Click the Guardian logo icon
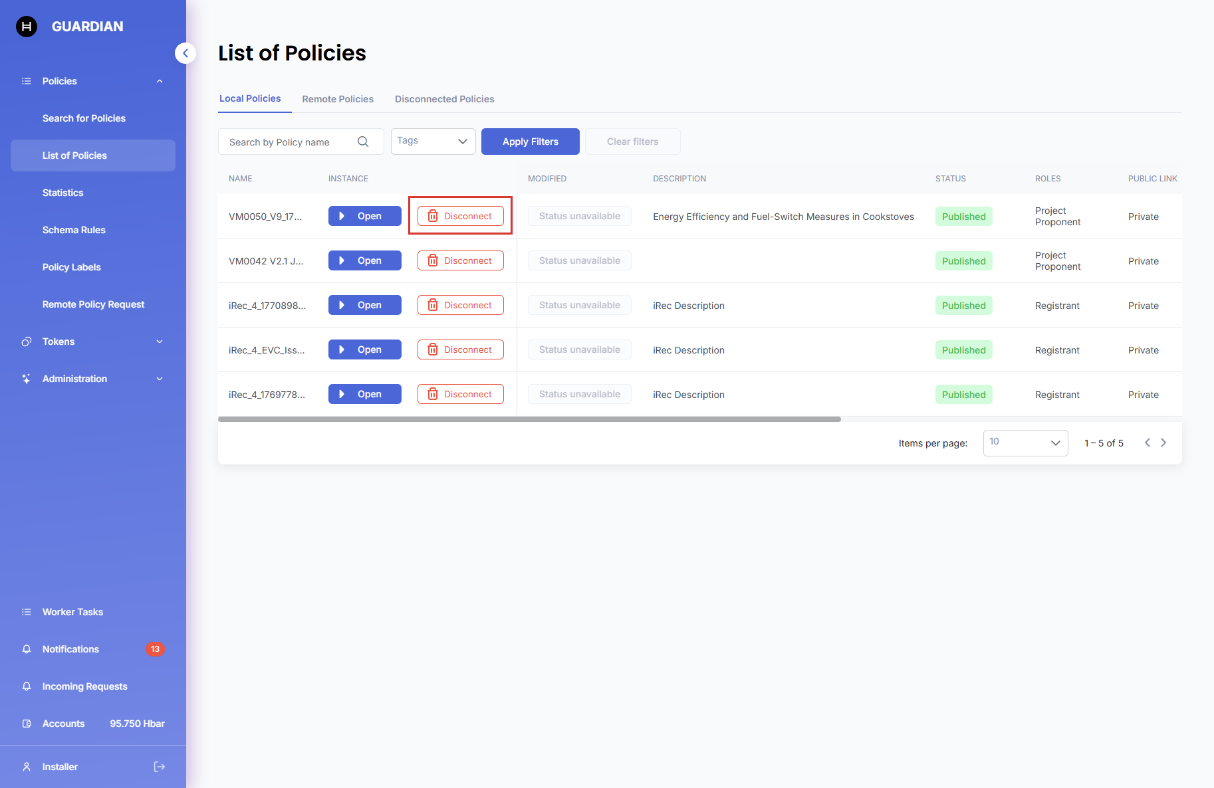The height and width of the screenshot is (788, 1214). (x=26, y=27)
